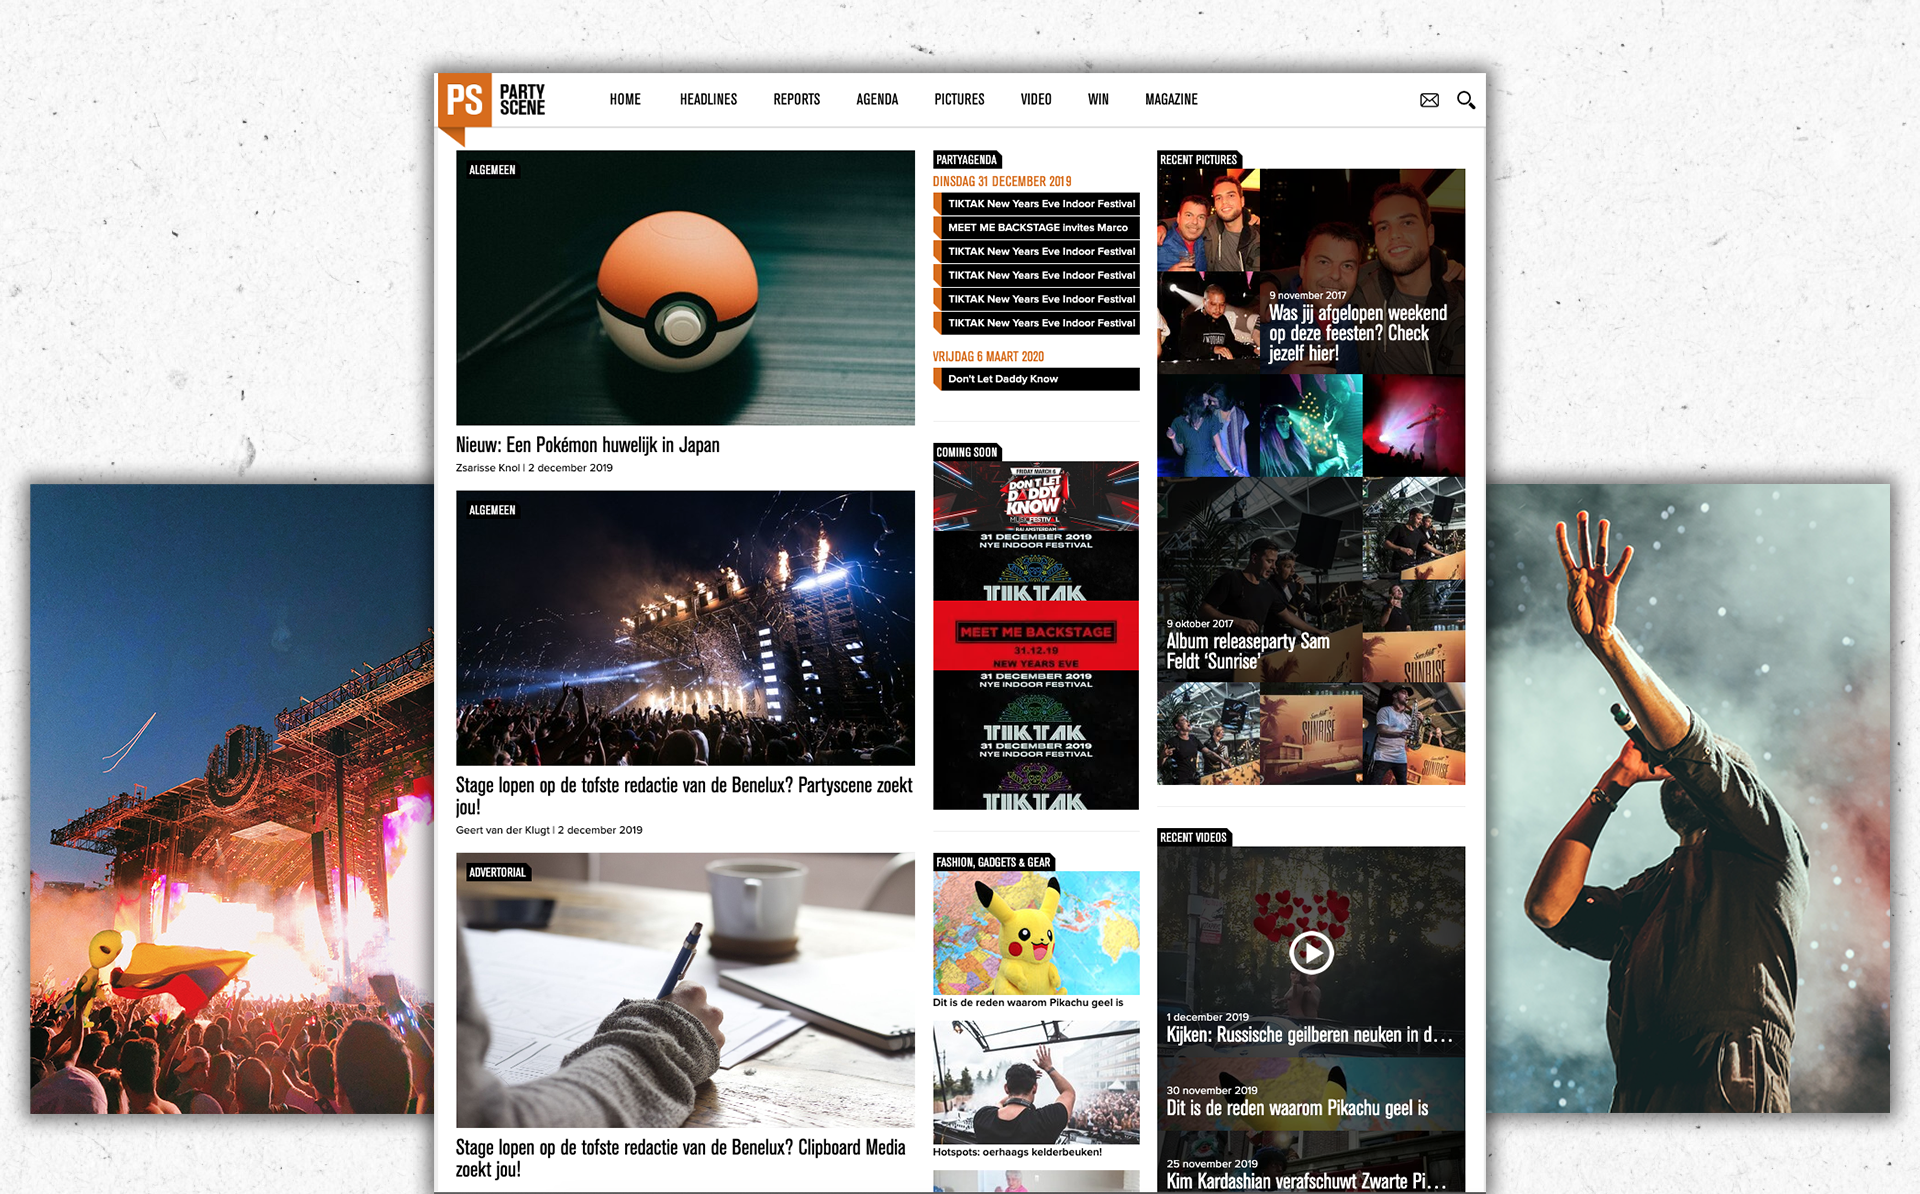Open 'Dit is de reden waarom Pikachu geel is' caption
Viewport: 1920px width, 1194px height.
point(1028,1002)
